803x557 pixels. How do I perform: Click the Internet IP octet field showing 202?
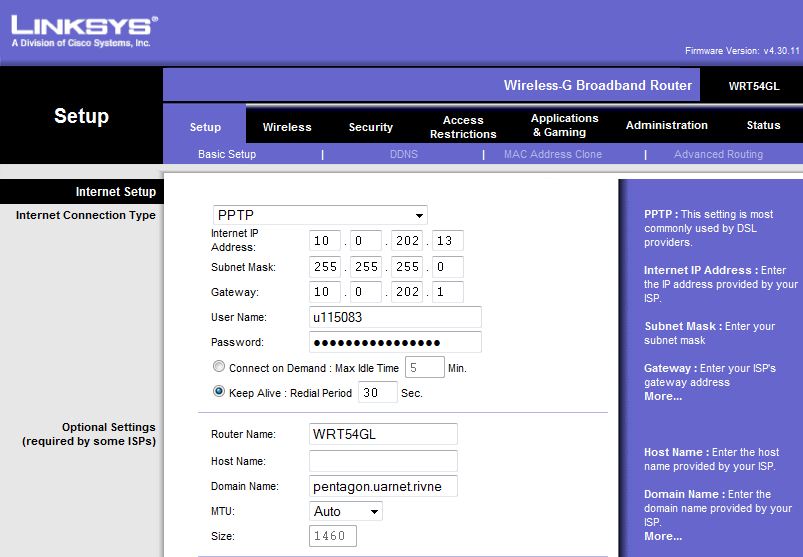[407, 241]
